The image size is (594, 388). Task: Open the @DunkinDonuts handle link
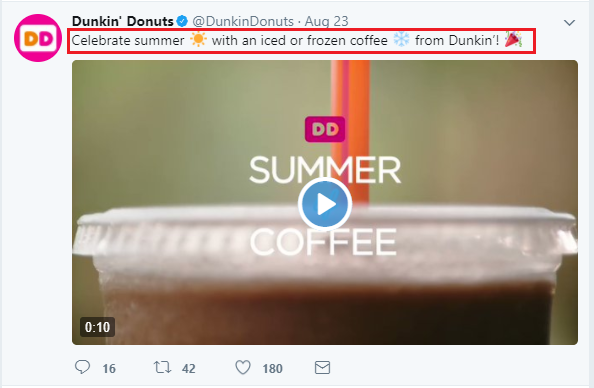coord(243,21)
